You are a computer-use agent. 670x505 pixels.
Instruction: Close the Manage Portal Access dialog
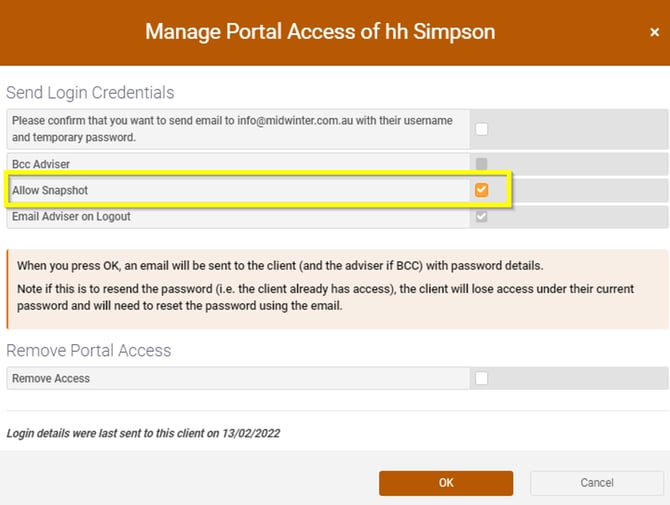click(654, 32)
